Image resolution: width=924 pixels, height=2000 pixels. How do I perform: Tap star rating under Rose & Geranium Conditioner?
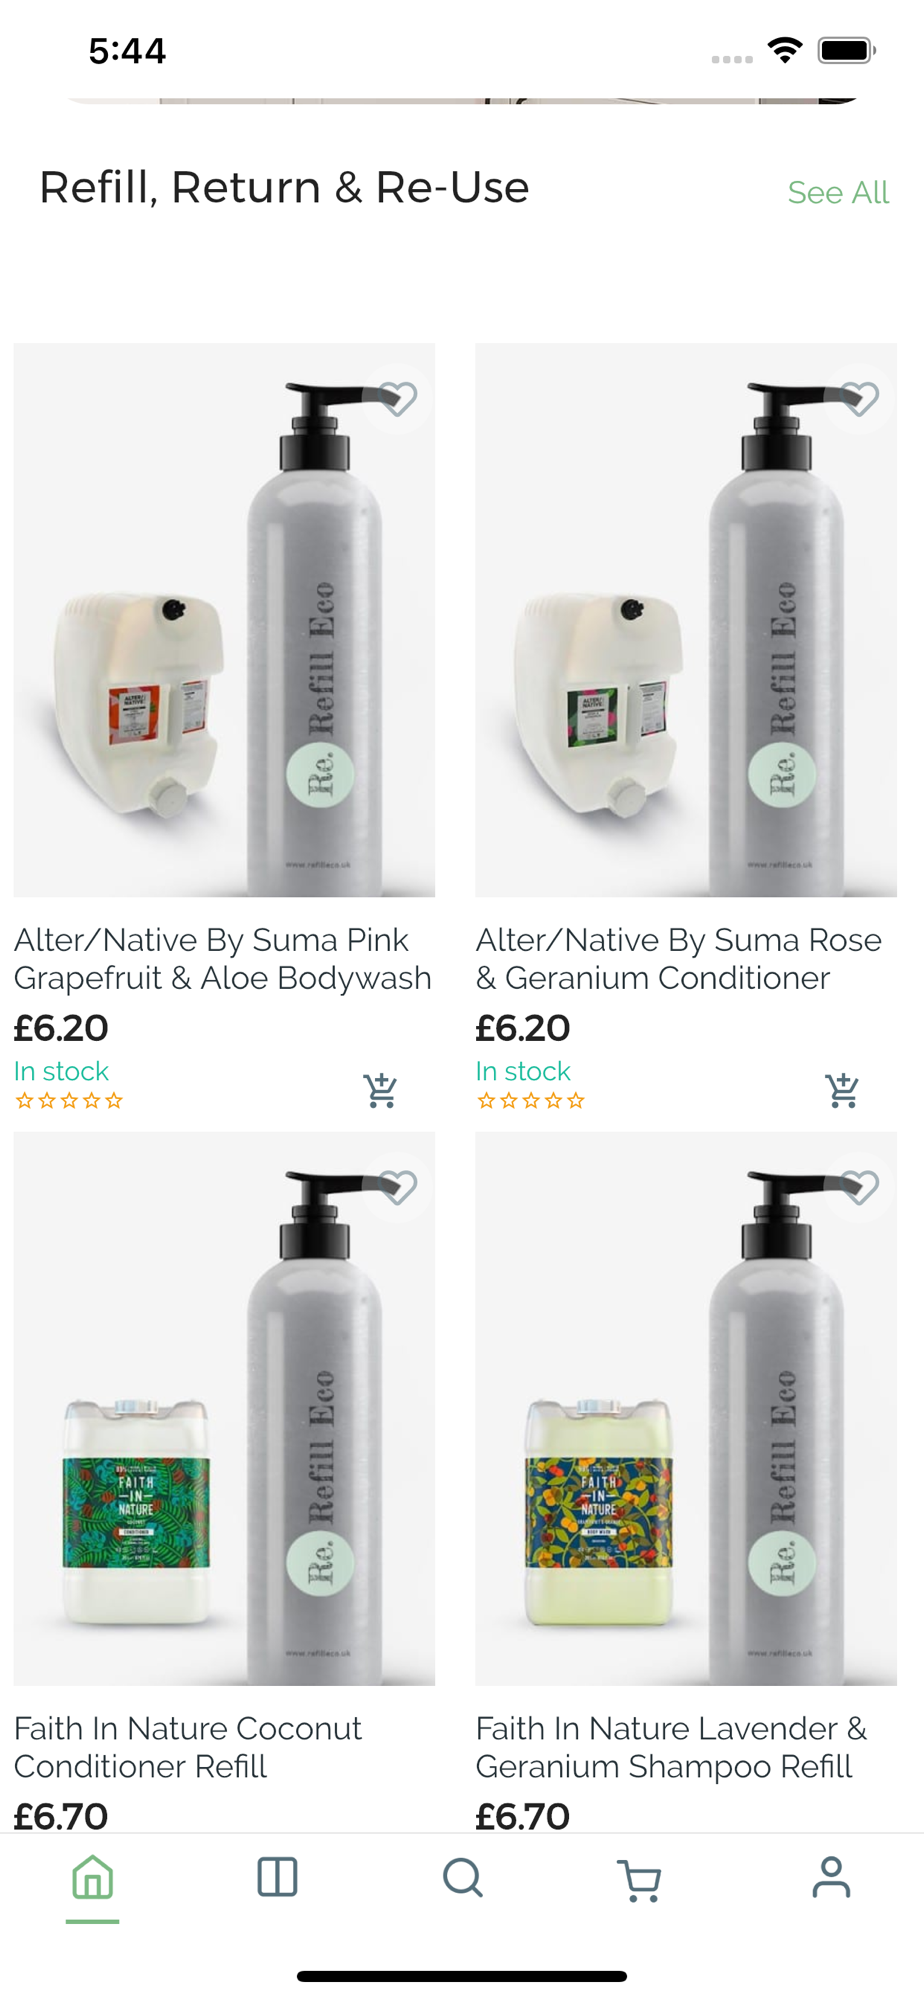(x=531, y=1101)
